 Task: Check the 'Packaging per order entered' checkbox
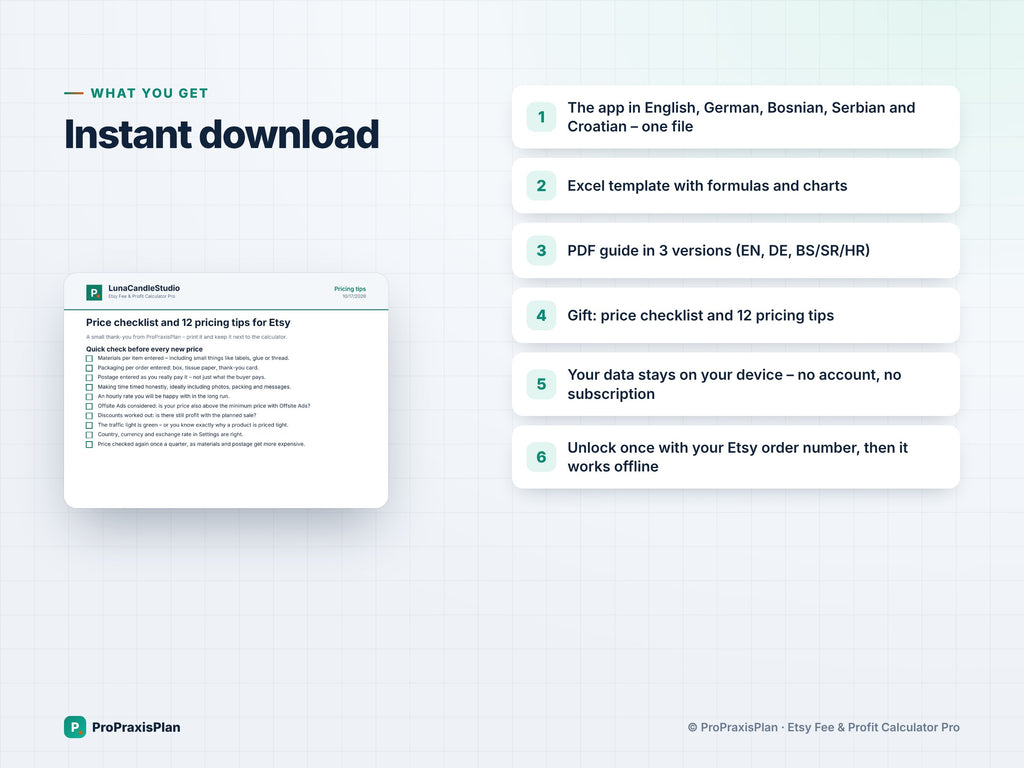pyautogui.click(x=89, y=368)
